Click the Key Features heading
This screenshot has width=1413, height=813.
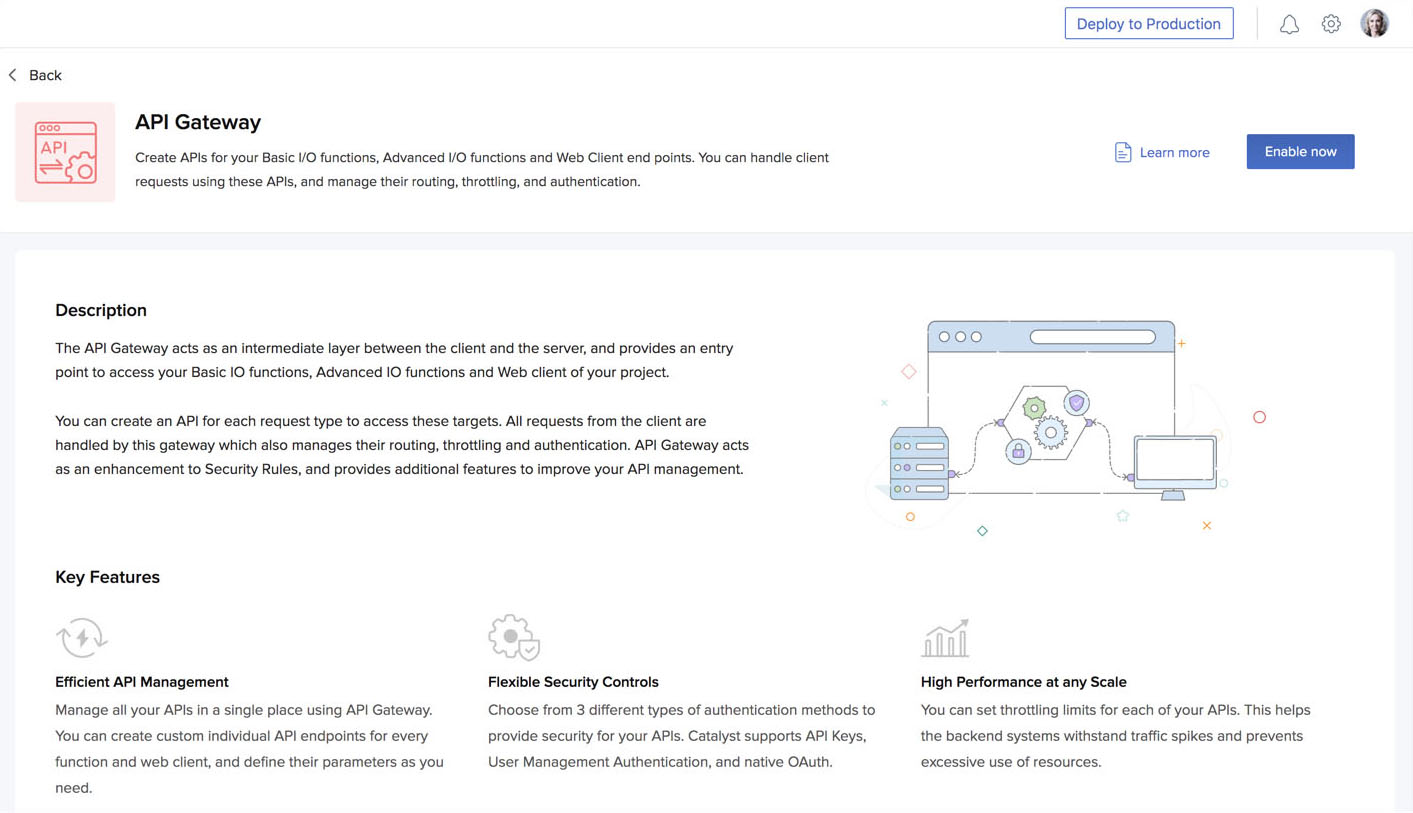107,577
